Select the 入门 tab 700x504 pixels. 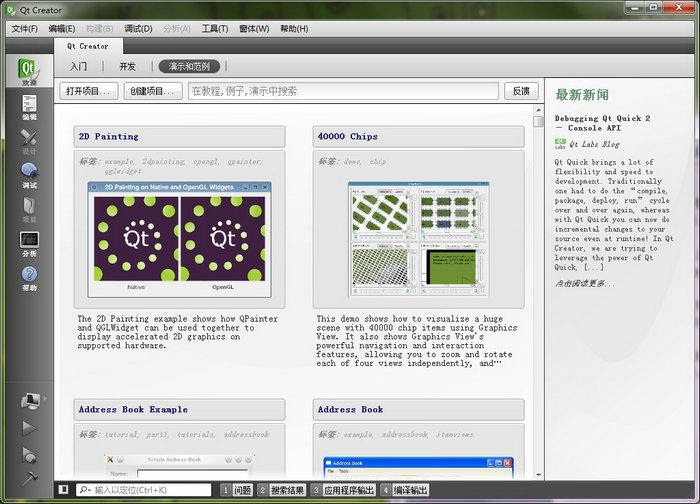(78, 67)
